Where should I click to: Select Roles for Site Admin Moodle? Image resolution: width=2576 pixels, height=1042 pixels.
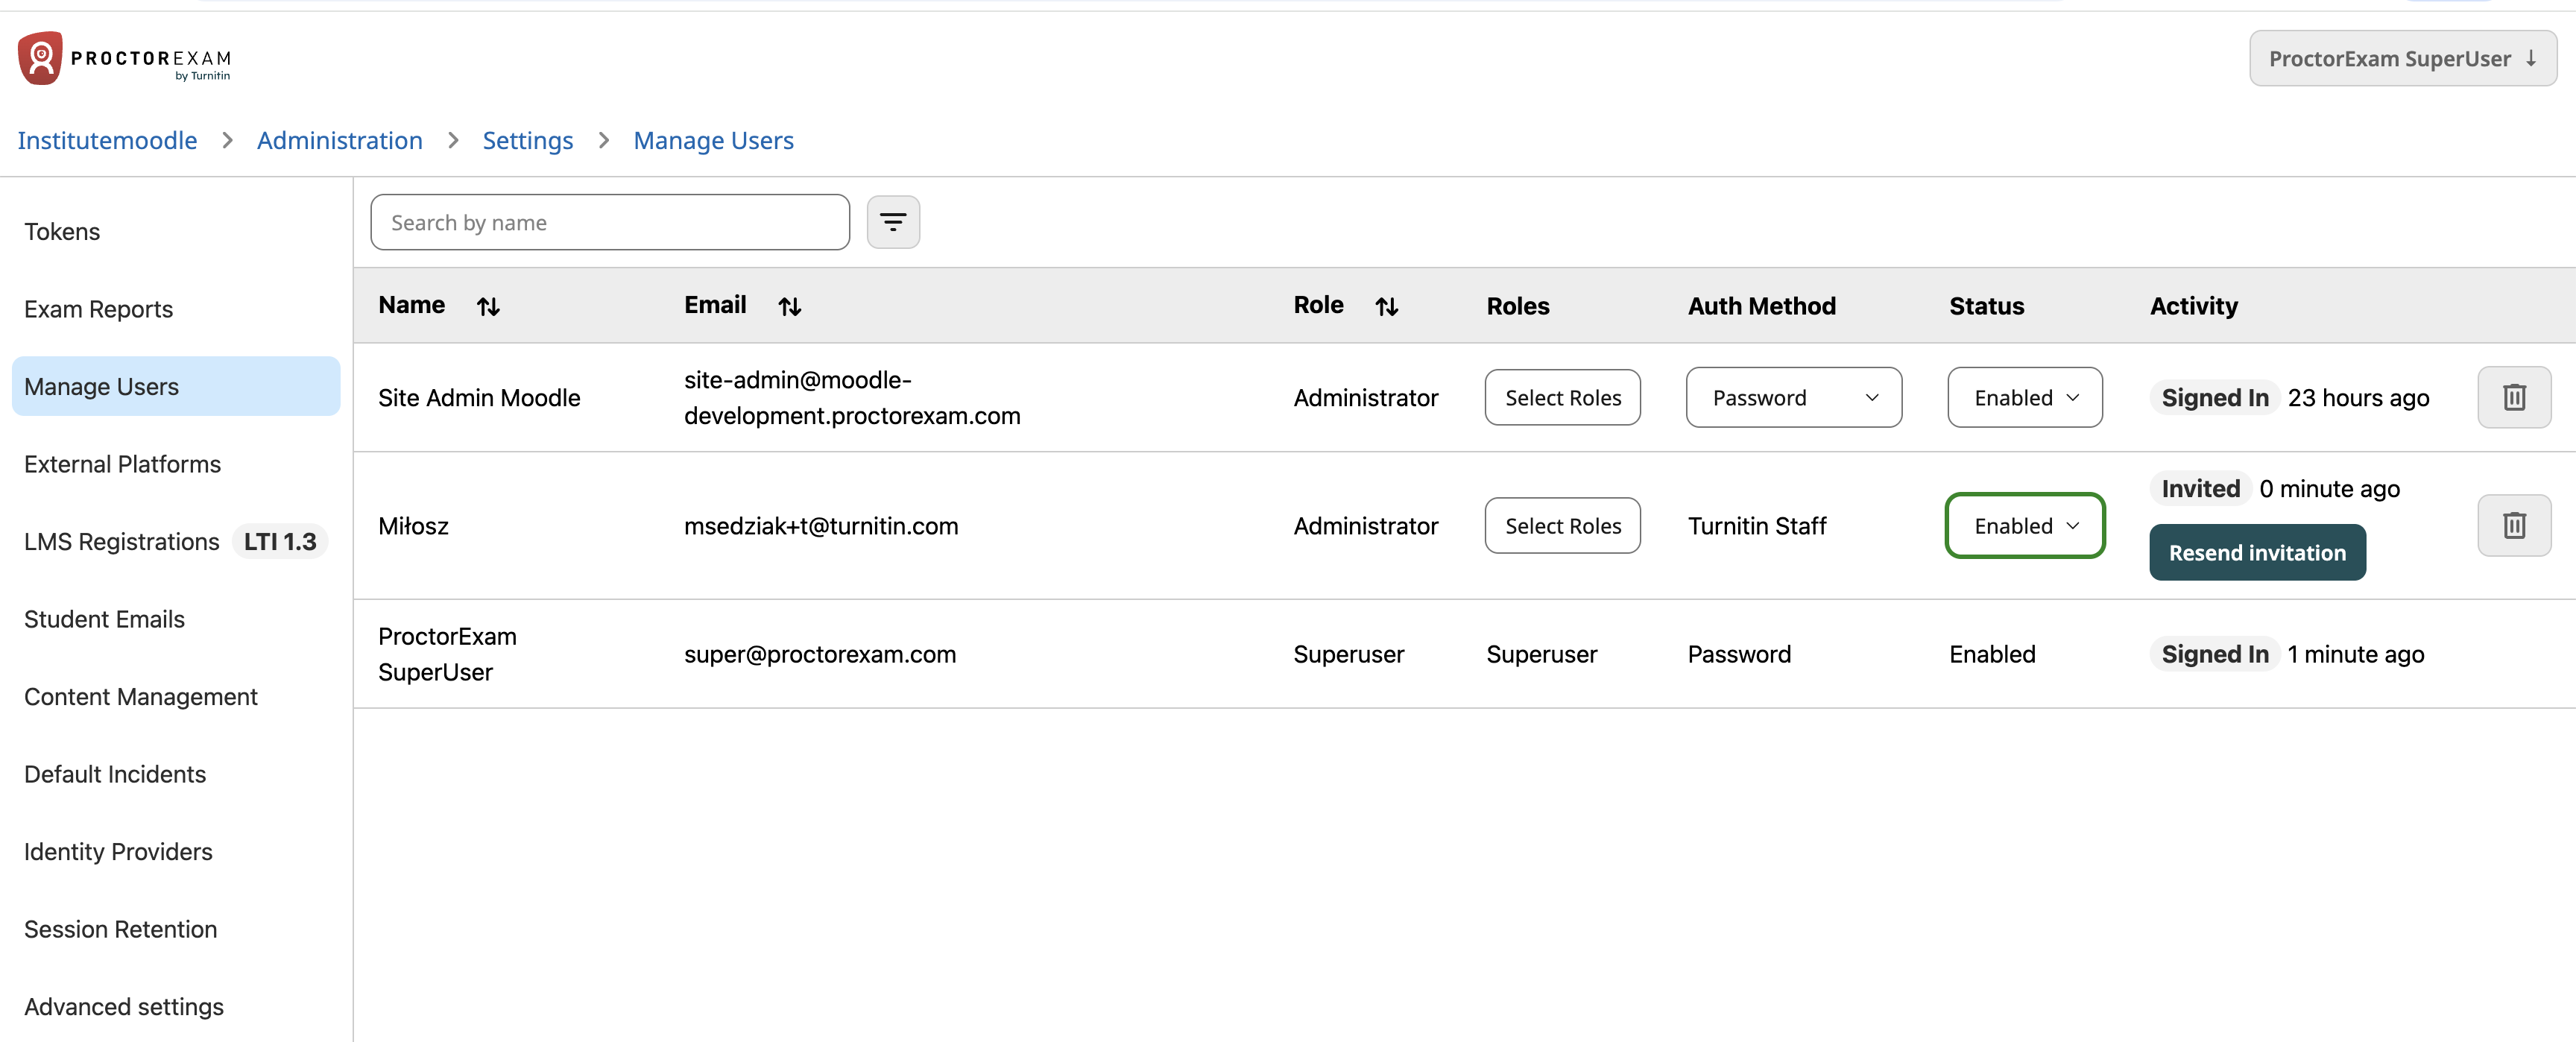1562,398
